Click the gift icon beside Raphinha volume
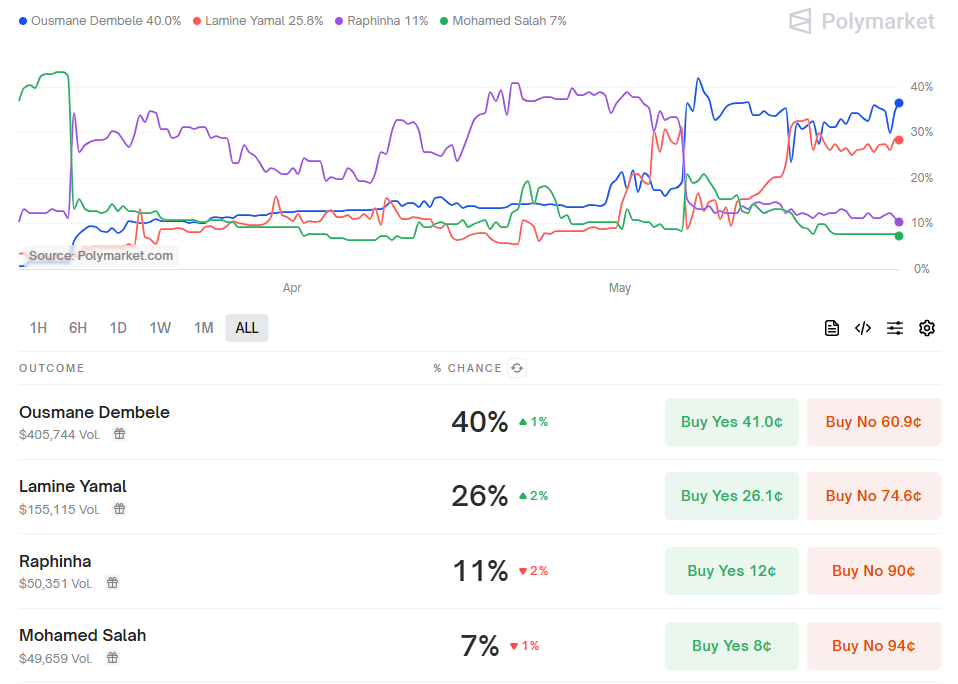 pos(113,583)
